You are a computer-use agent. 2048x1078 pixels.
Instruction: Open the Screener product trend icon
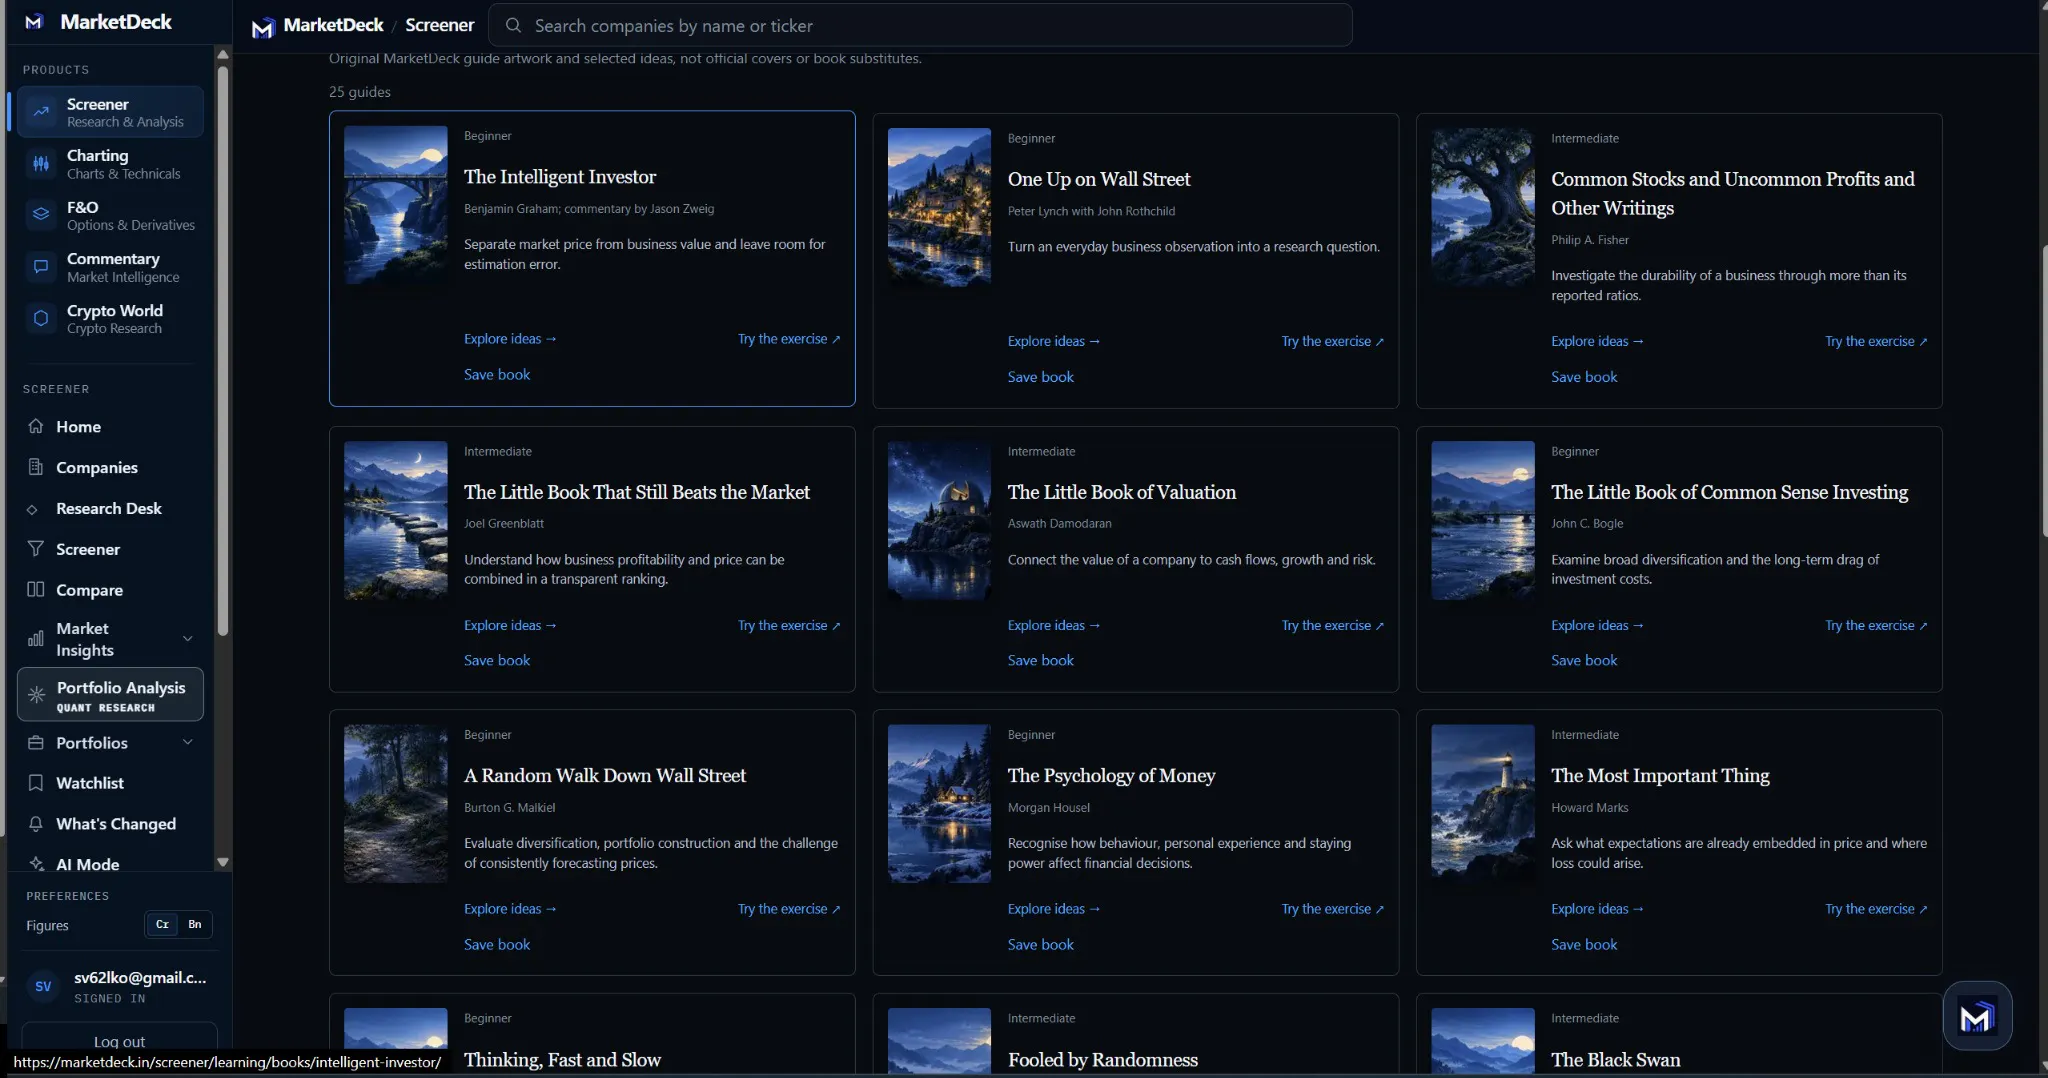pyautogui.click(x=41, y=112)
